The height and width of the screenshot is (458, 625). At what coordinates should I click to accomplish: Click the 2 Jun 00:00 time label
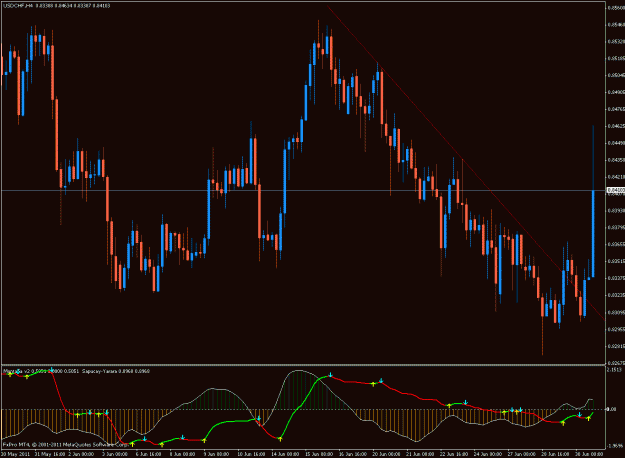pyautogui.click(x=81, y=454)
